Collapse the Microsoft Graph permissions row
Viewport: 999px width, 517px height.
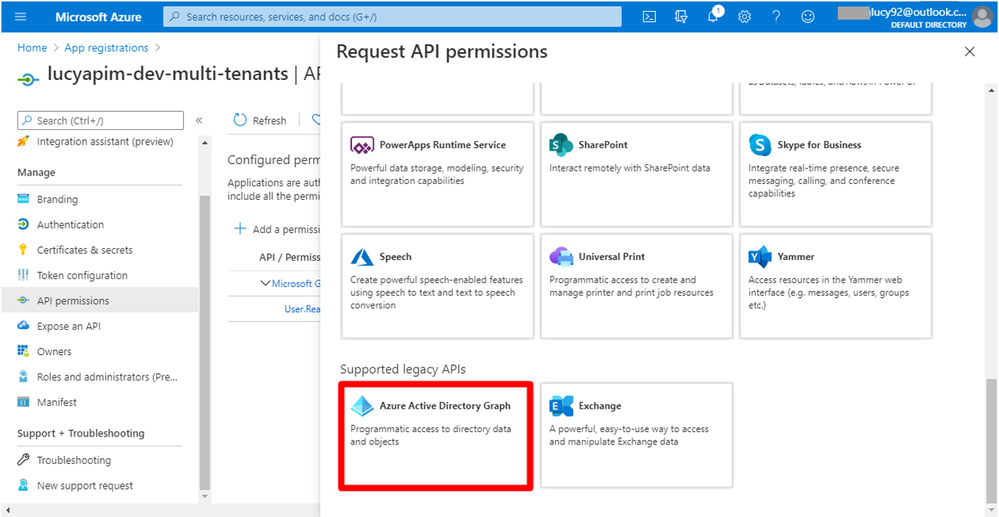265,284
